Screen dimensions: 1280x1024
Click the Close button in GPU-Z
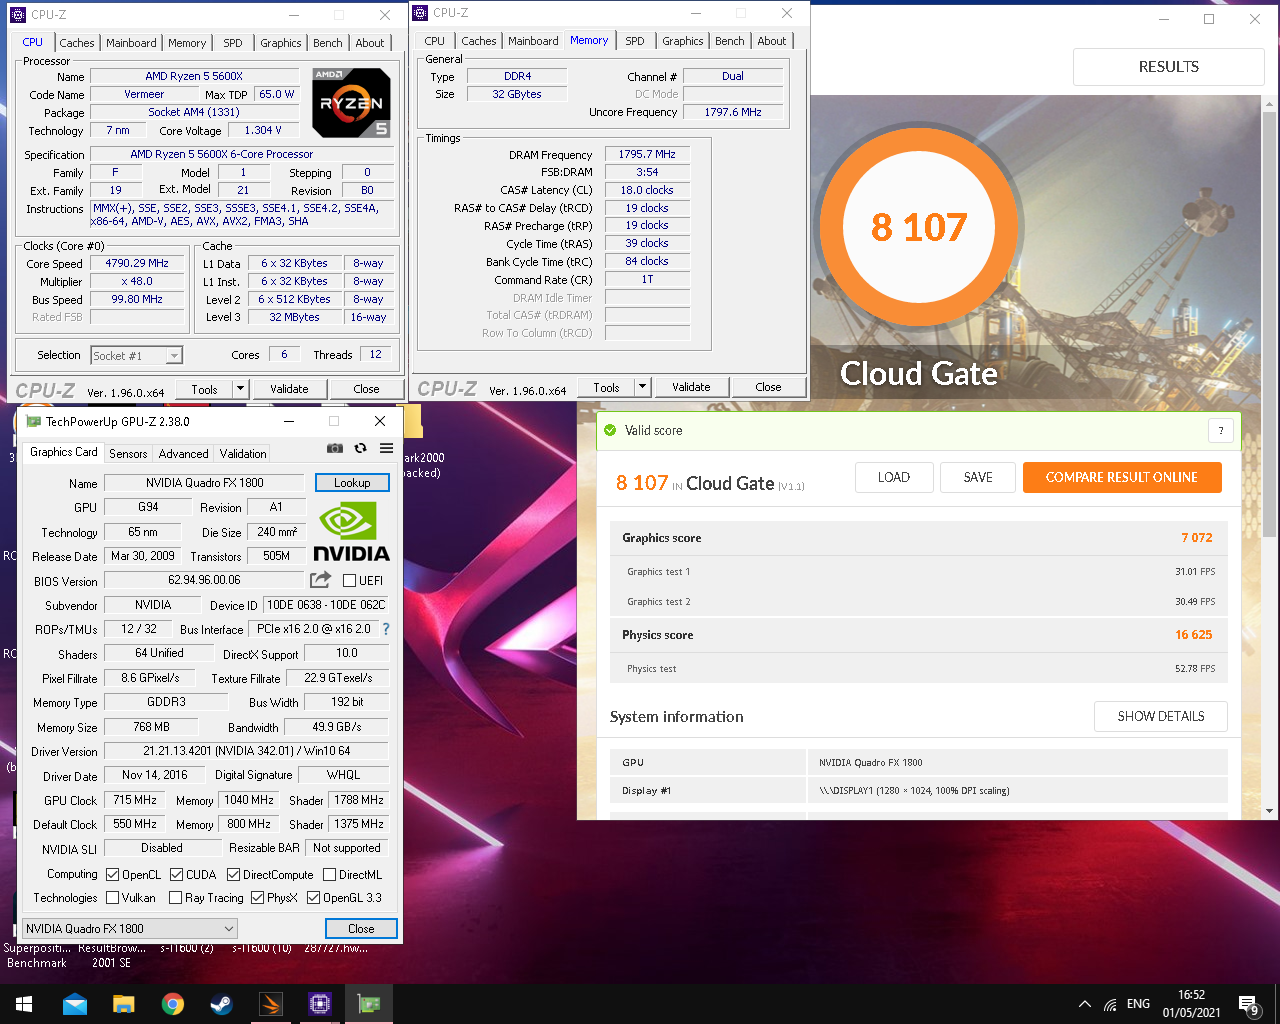point(361,928)
